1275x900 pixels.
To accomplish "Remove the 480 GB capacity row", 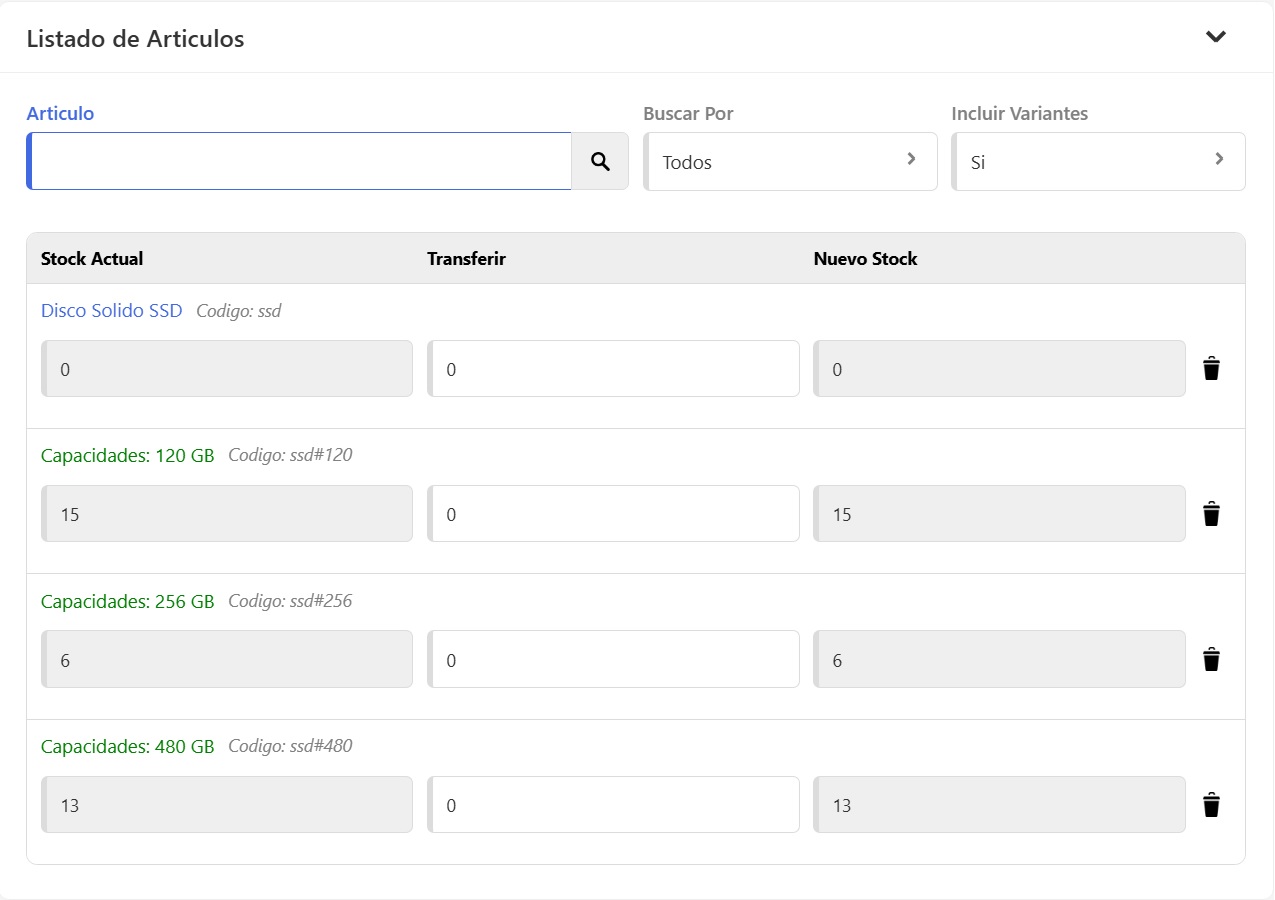I will (1211, 805).
